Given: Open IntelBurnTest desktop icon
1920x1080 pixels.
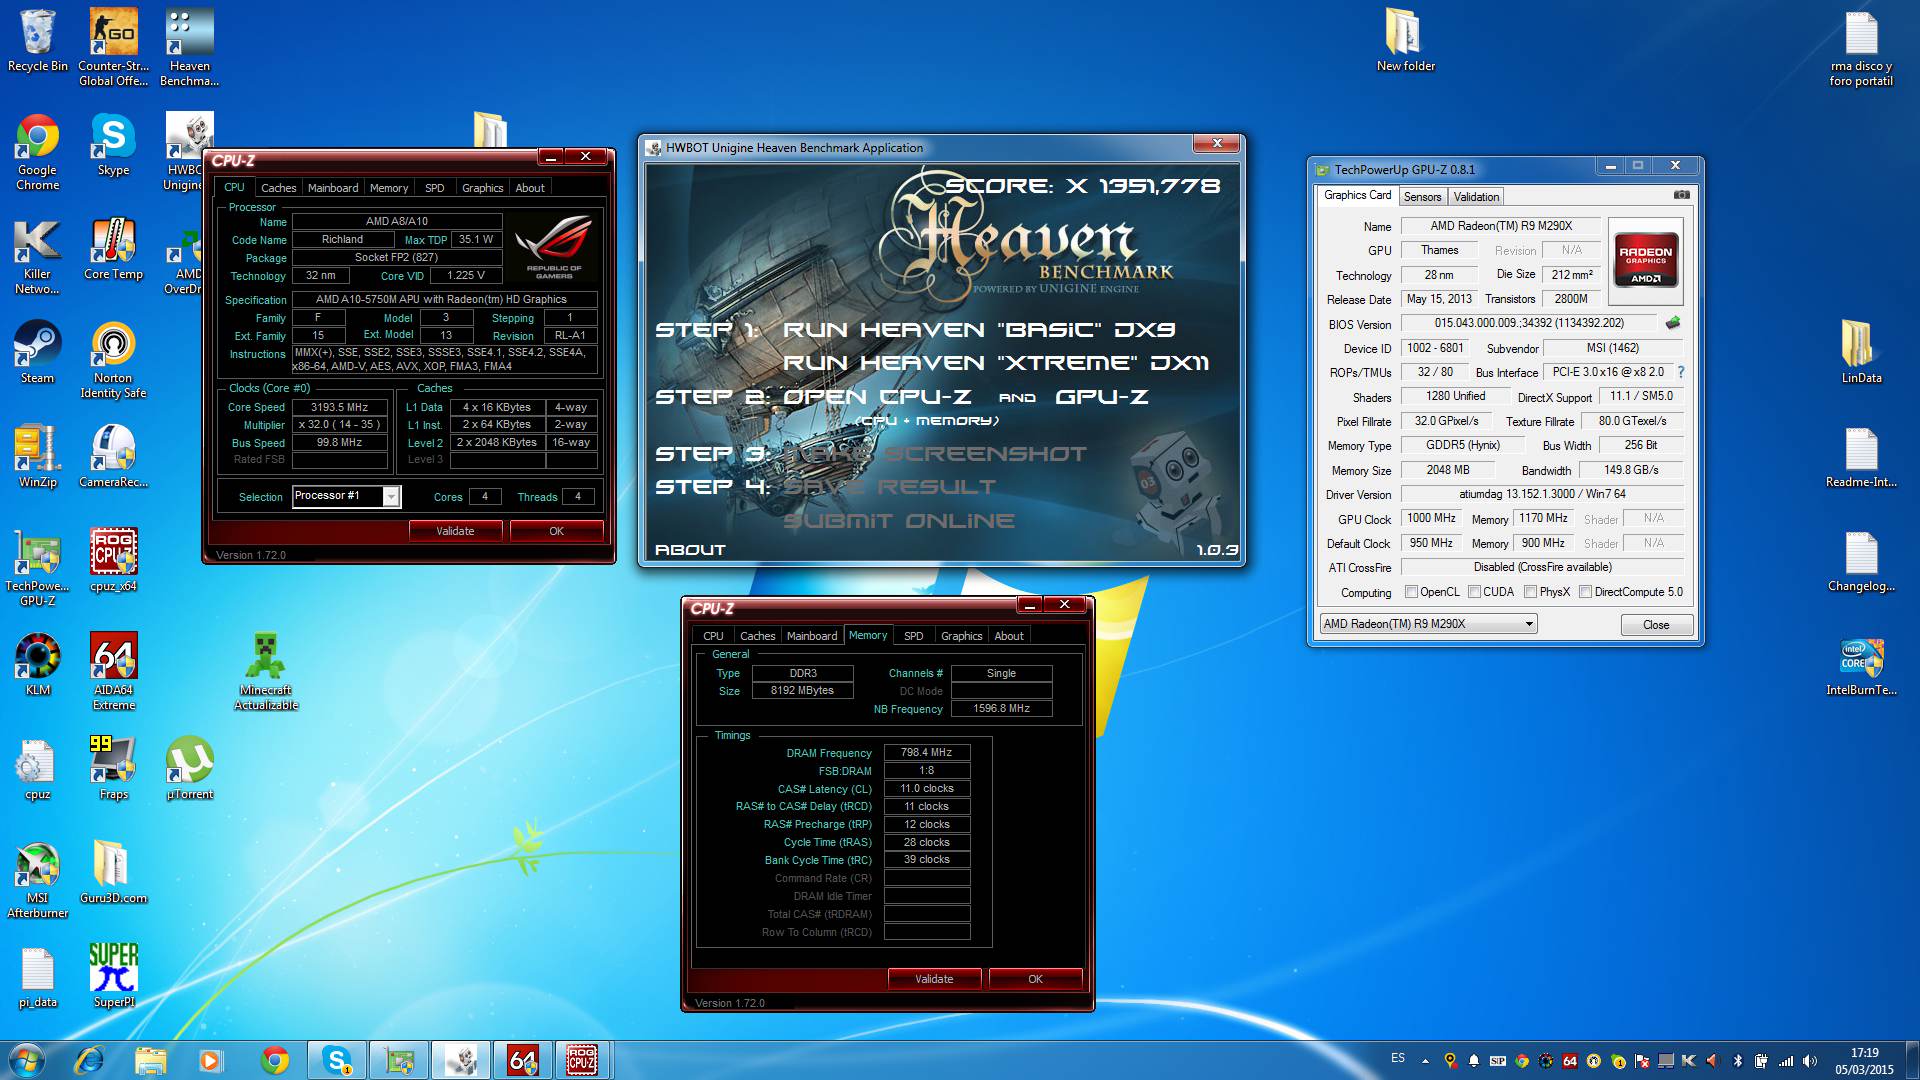Looking at the screenshot, I should pos(1861,666).
